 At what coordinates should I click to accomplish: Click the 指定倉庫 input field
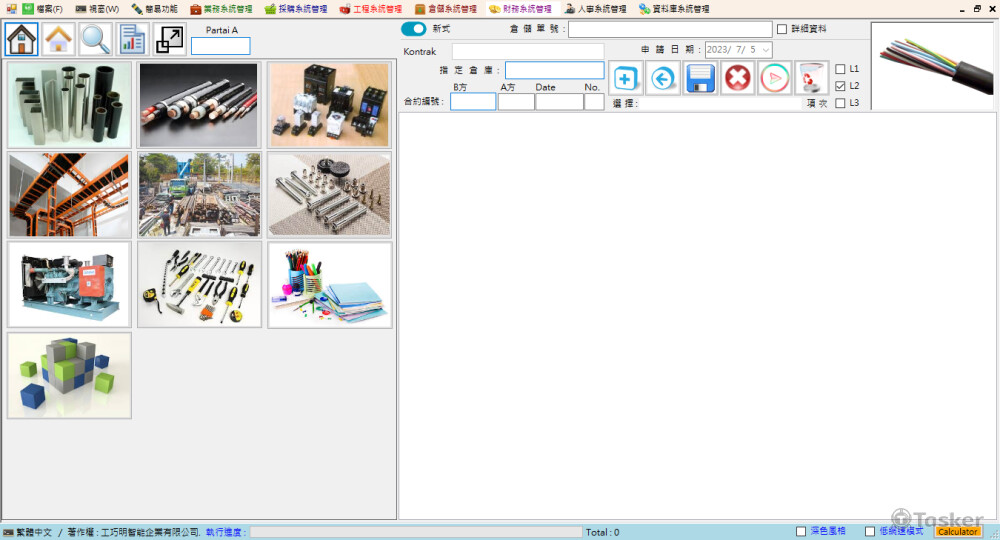point(554,70)
